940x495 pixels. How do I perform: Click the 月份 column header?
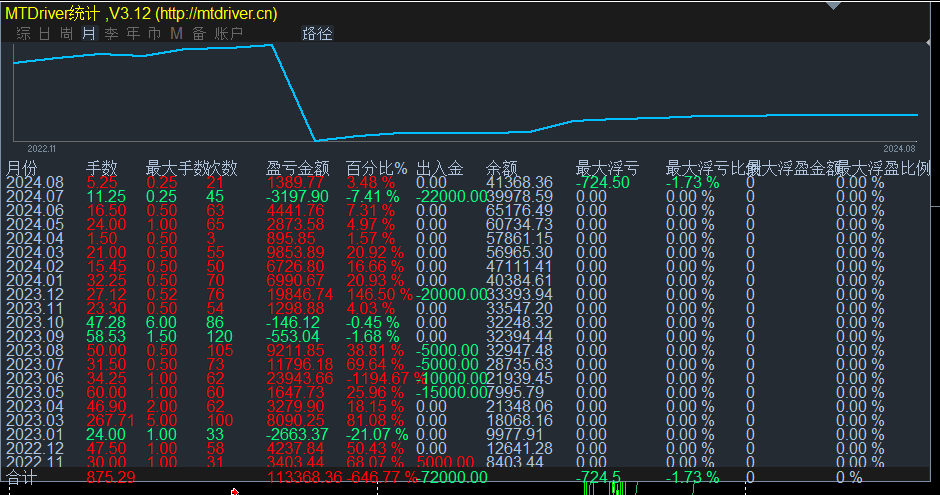(22, 168)
